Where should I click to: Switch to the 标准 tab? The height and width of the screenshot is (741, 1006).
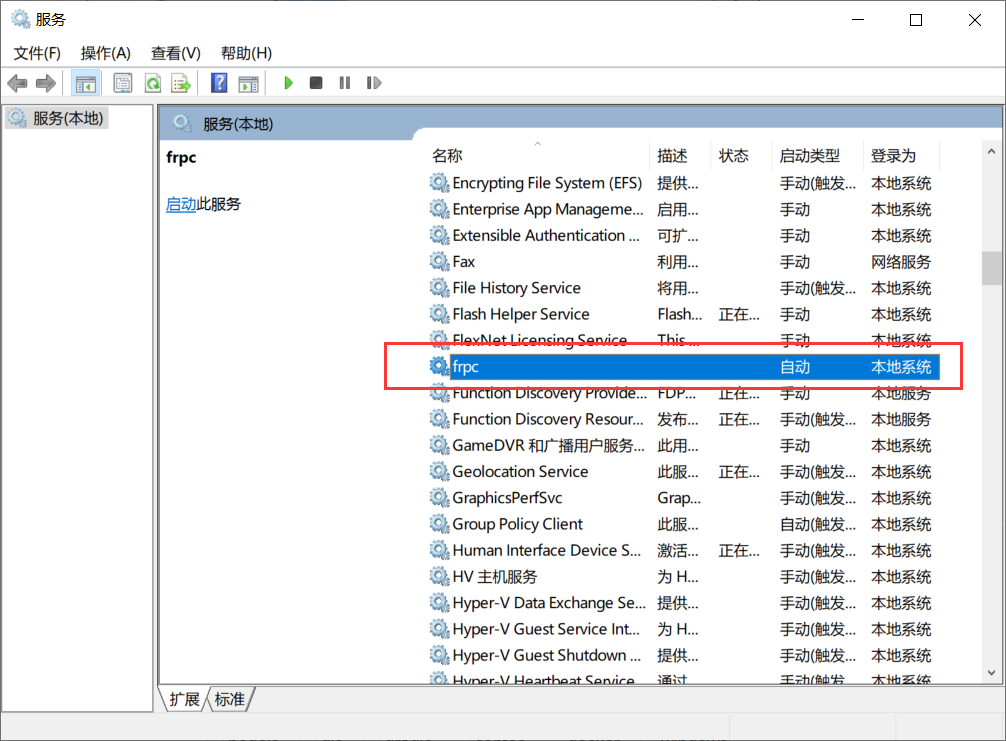point(230,699)
